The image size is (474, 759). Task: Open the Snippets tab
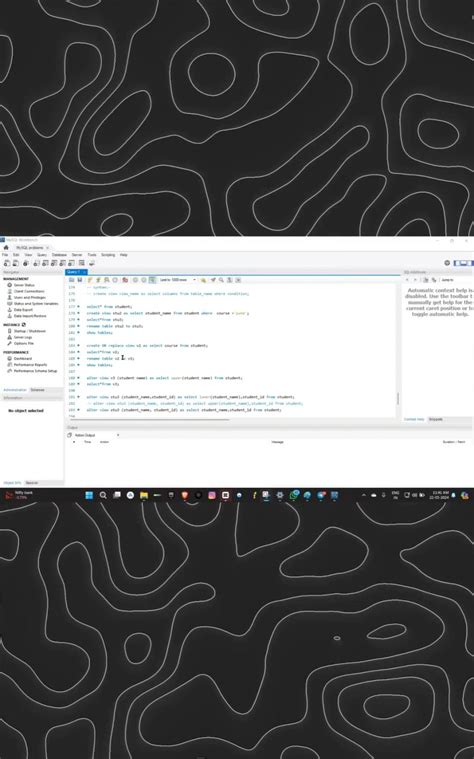[x=436, y=419]
